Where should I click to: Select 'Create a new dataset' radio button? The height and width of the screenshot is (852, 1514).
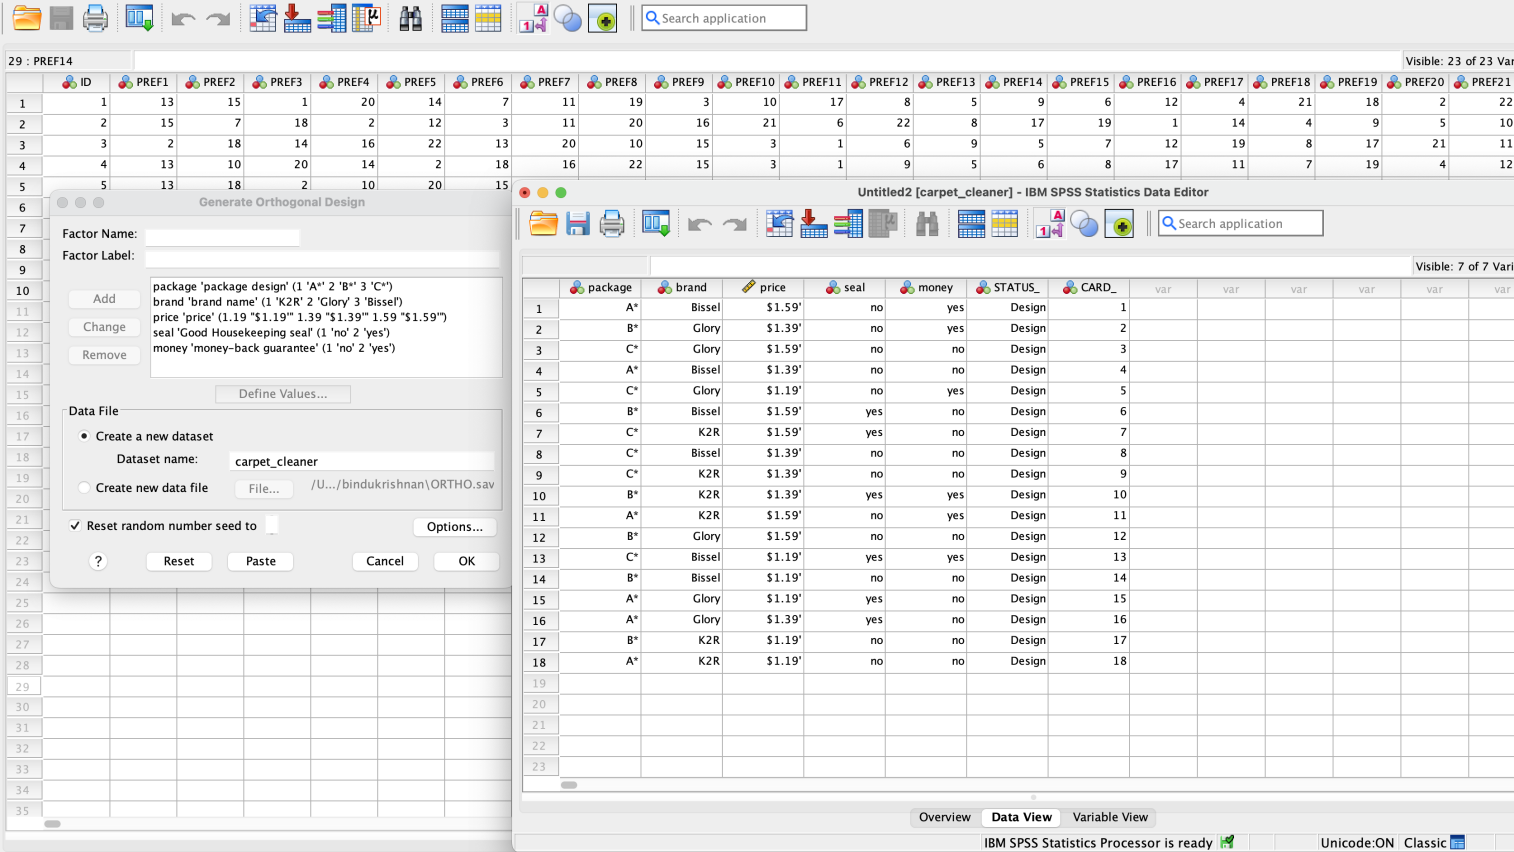coord(85,436)
